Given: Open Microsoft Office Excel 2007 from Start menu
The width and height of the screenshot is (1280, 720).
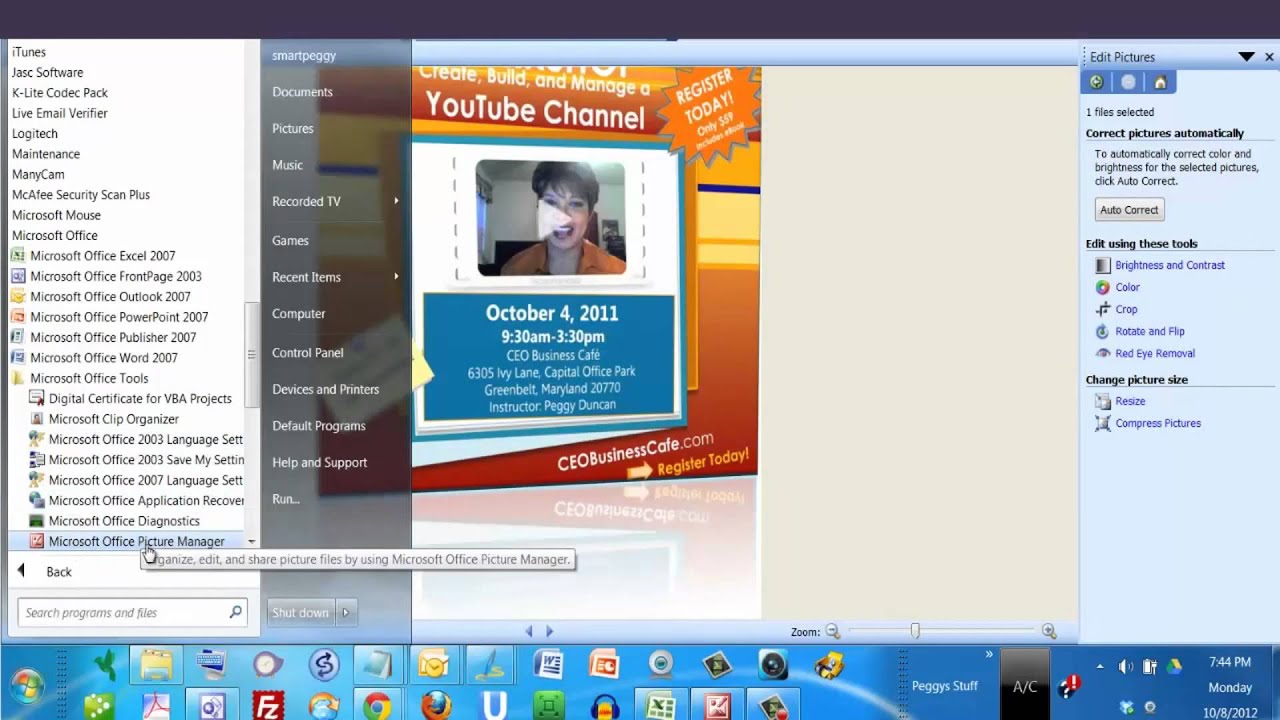Looking at the screenshot, I should [93, 256].
